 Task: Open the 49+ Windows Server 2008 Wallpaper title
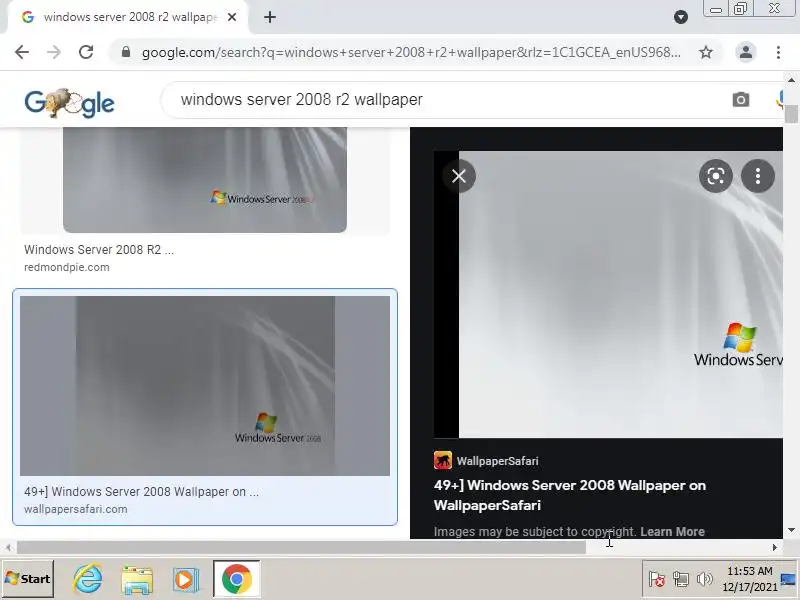coord(570,495)
